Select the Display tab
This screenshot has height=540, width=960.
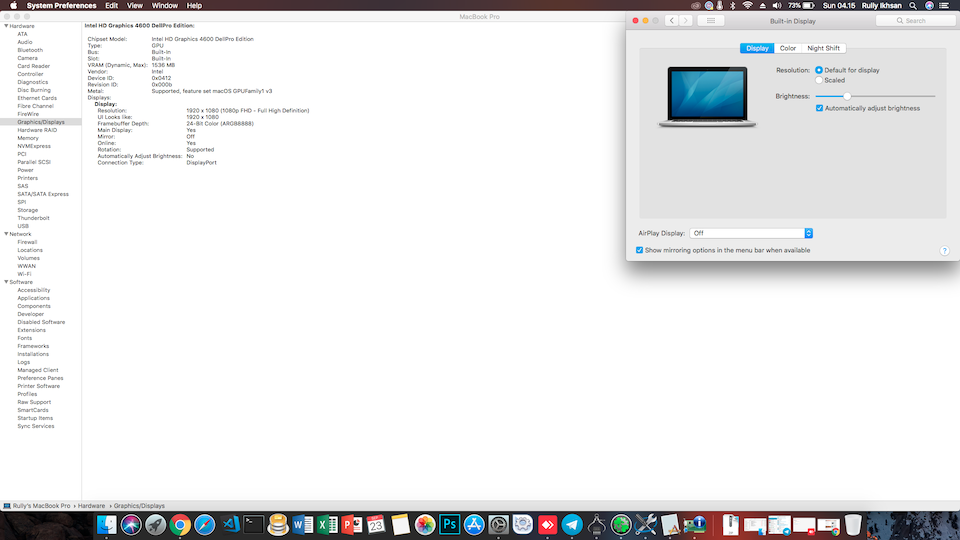pyautogui.click(x=757, y=48)
